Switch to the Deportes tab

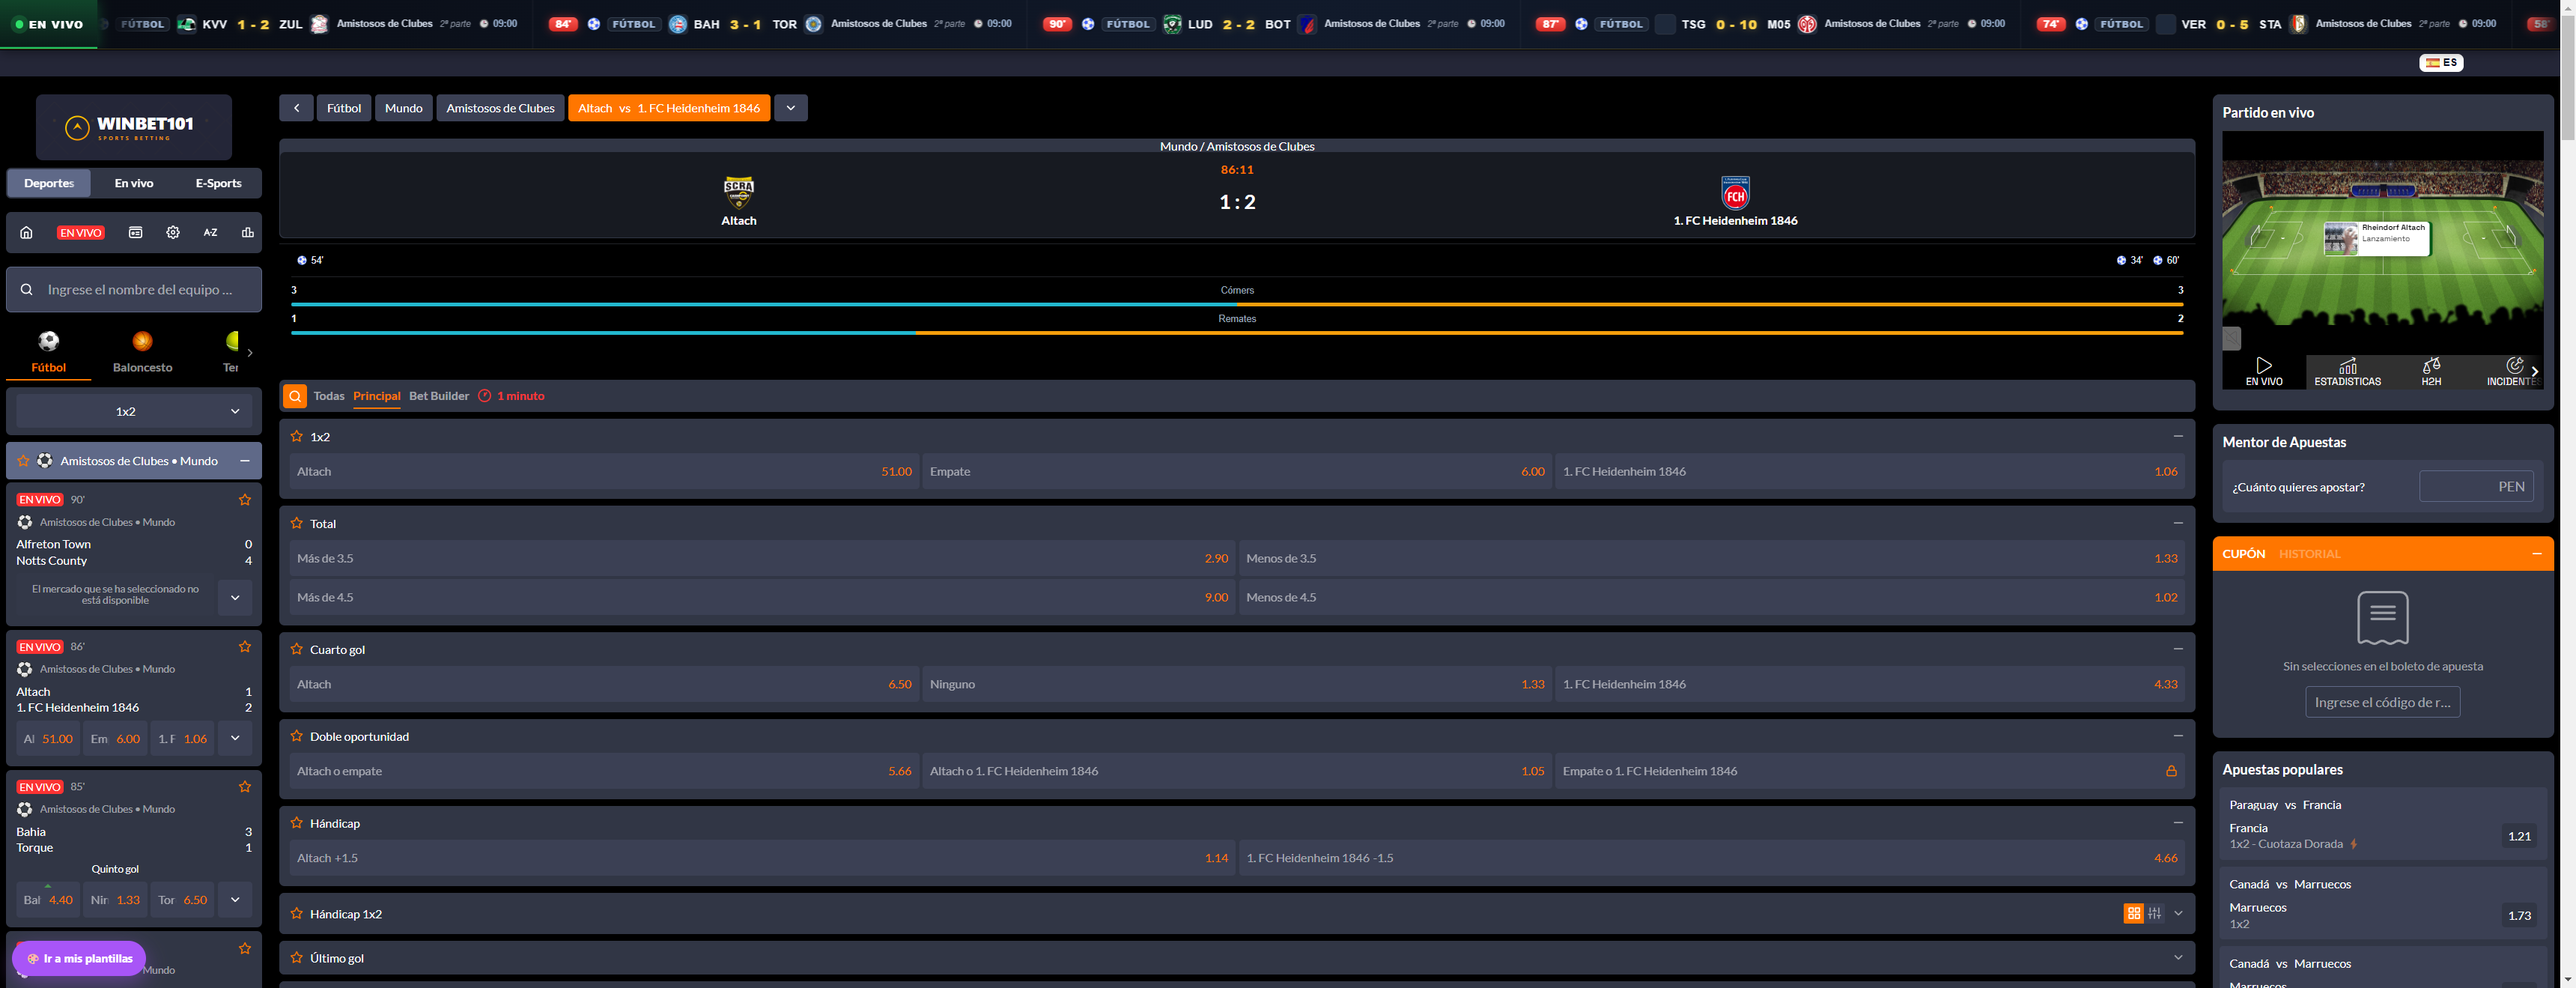[x=49, y=183]
